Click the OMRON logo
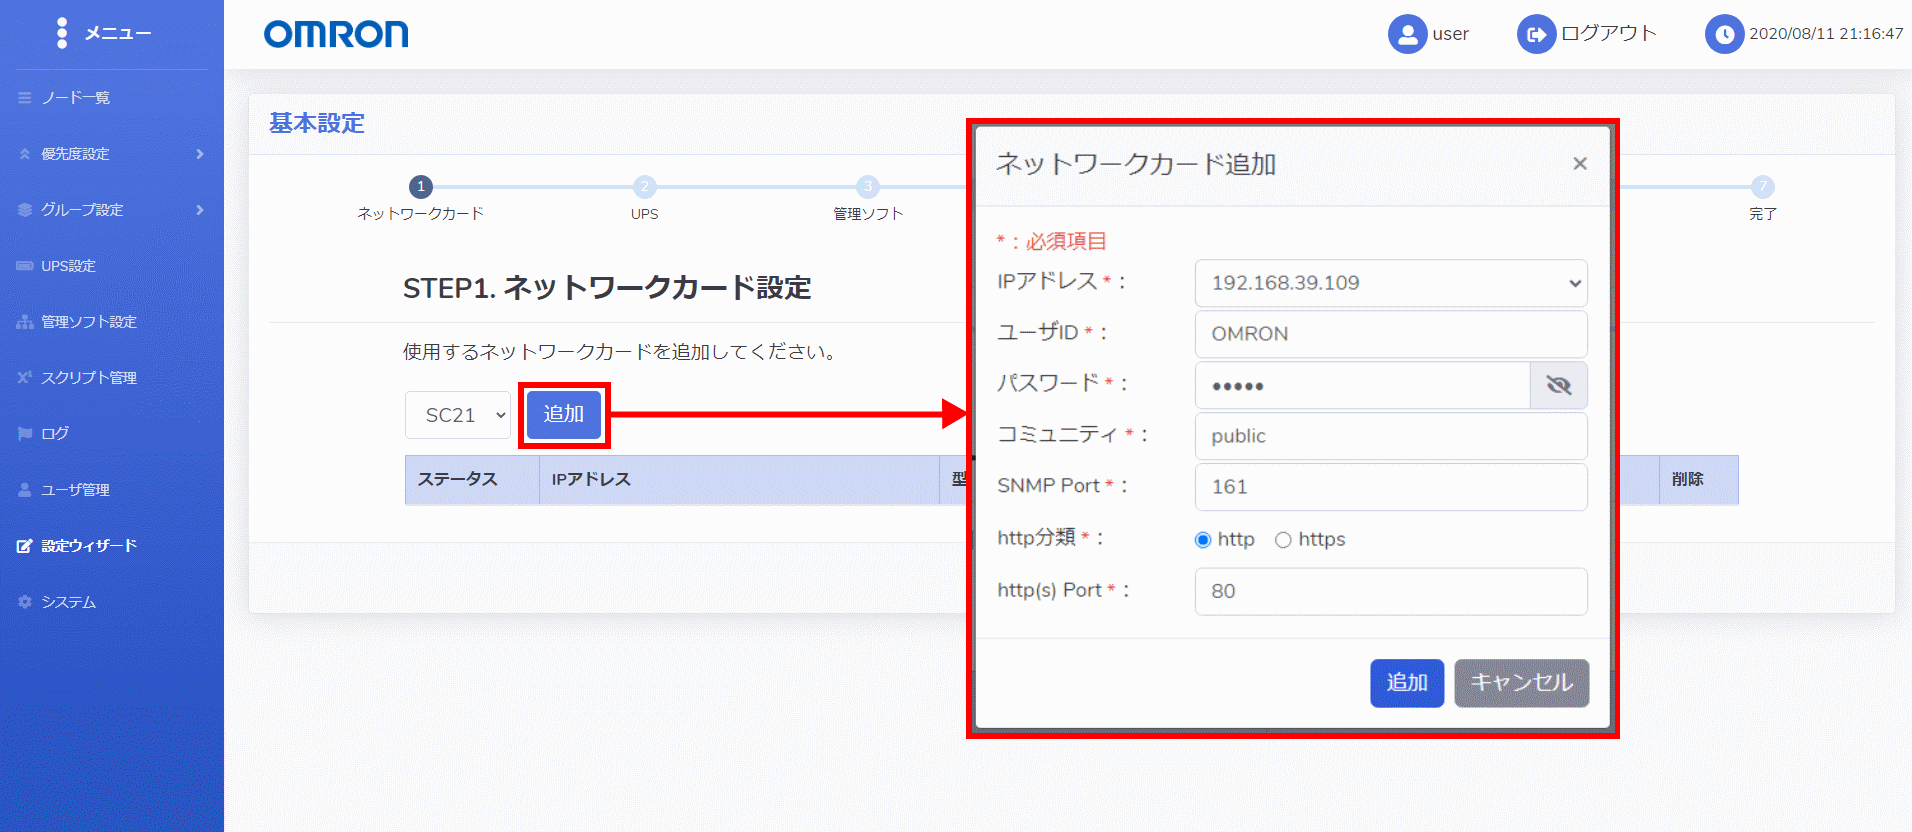 [336, 34]
